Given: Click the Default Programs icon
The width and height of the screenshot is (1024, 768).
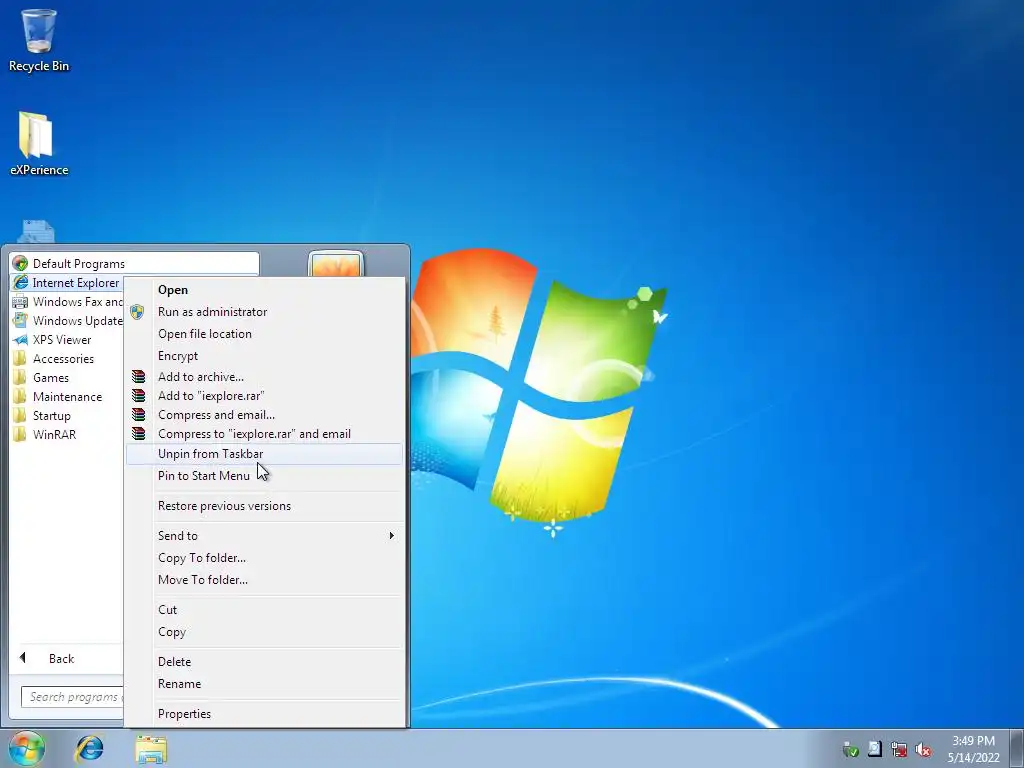Looking at the screenshot, I should click(x=20, y=264).
